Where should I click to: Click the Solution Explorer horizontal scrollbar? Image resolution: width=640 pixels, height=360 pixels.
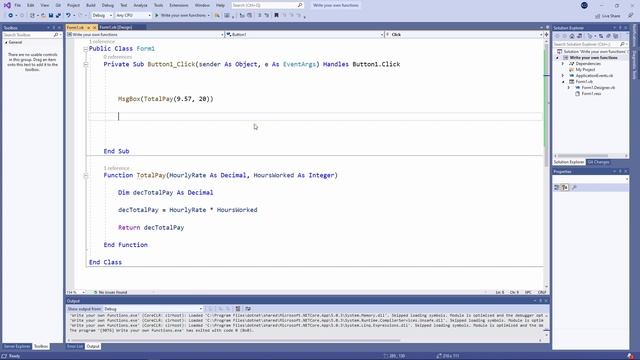(x=583, y=156)
